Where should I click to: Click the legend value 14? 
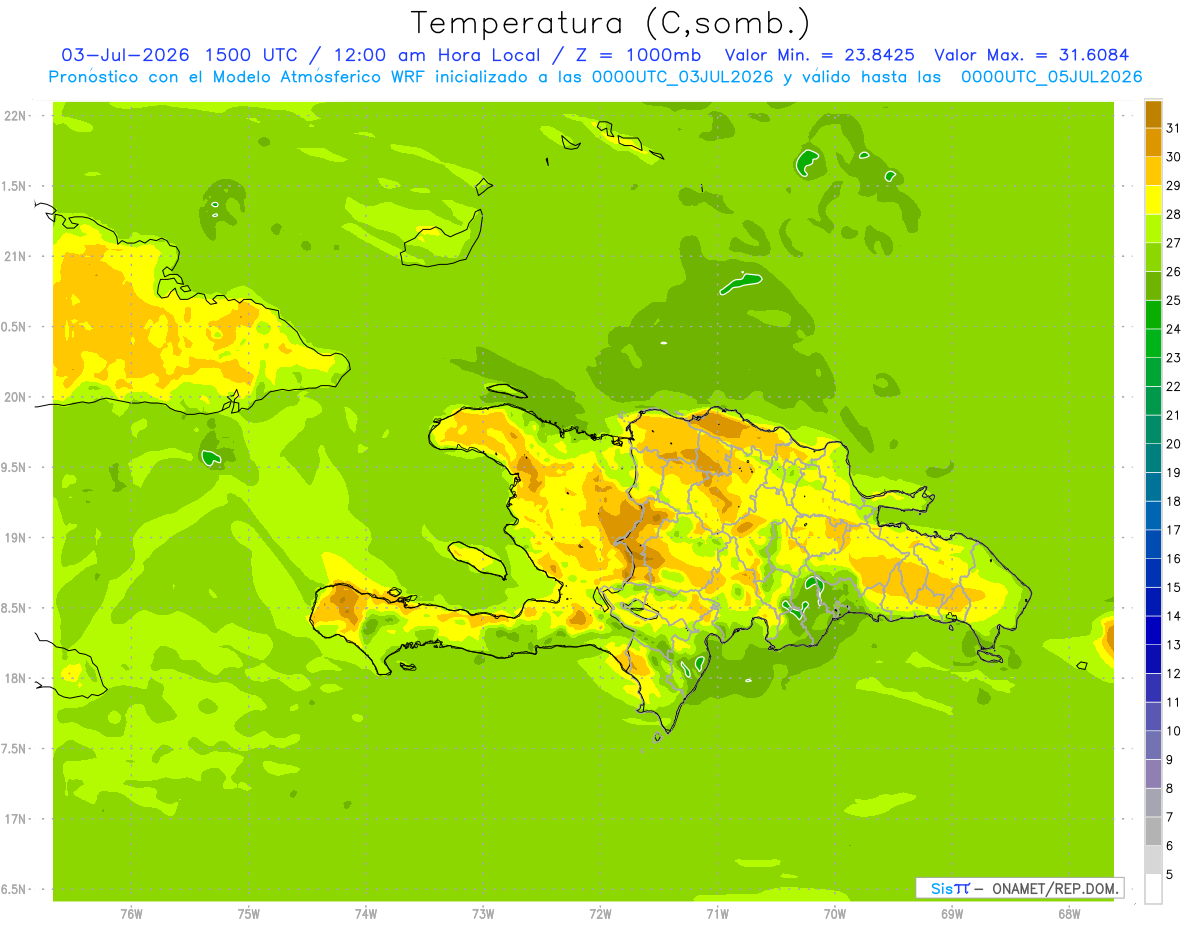(x=1174, y=616)
